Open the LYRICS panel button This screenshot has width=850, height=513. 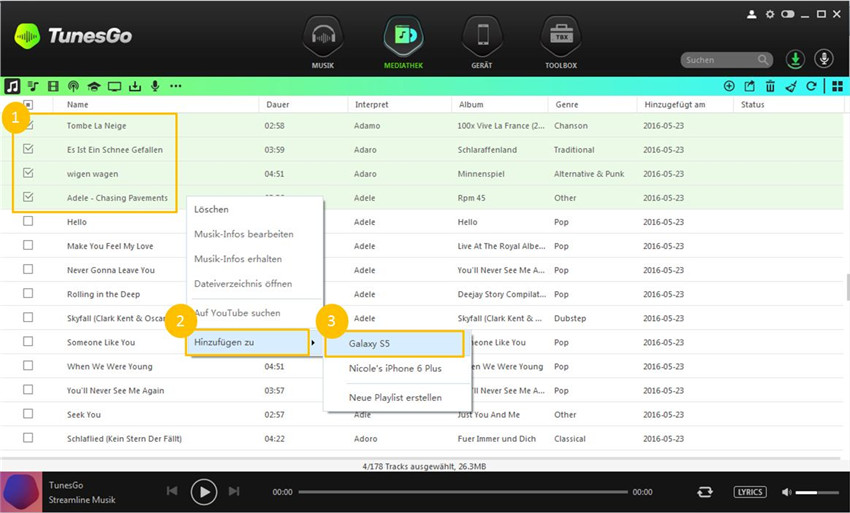(750, 492)
